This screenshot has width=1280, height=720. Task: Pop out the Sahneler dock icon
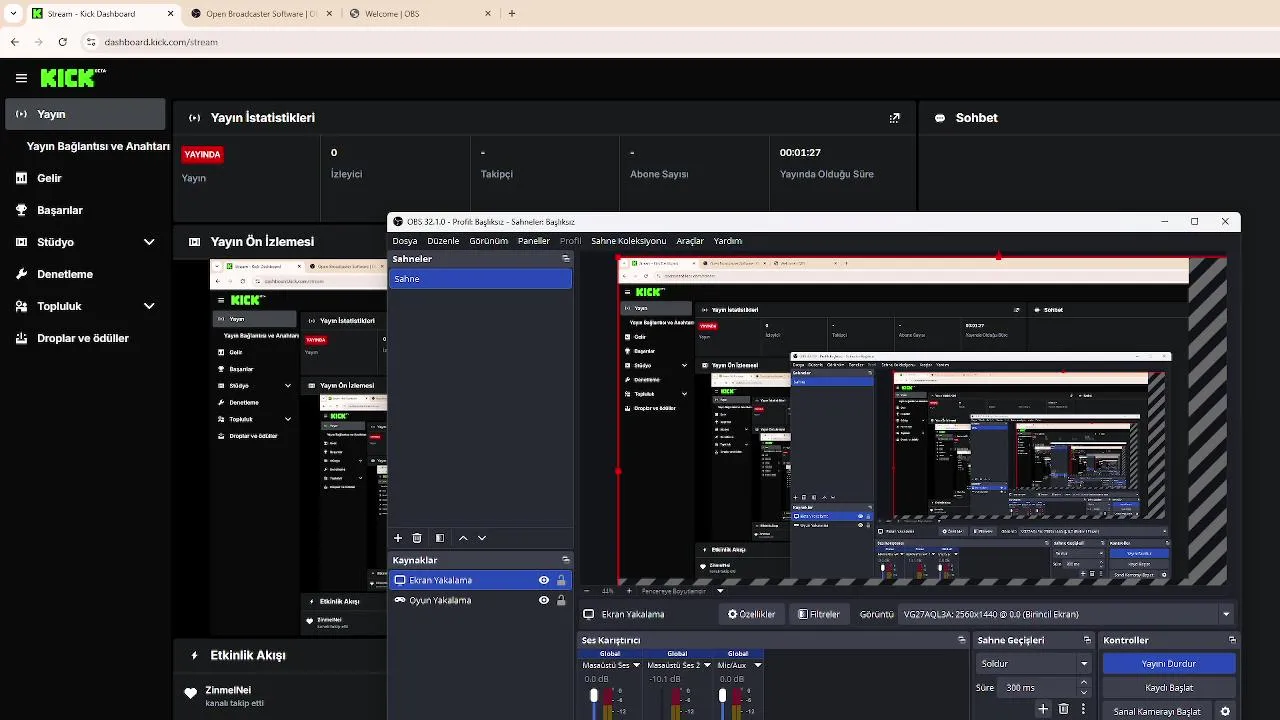pos(566,259)
